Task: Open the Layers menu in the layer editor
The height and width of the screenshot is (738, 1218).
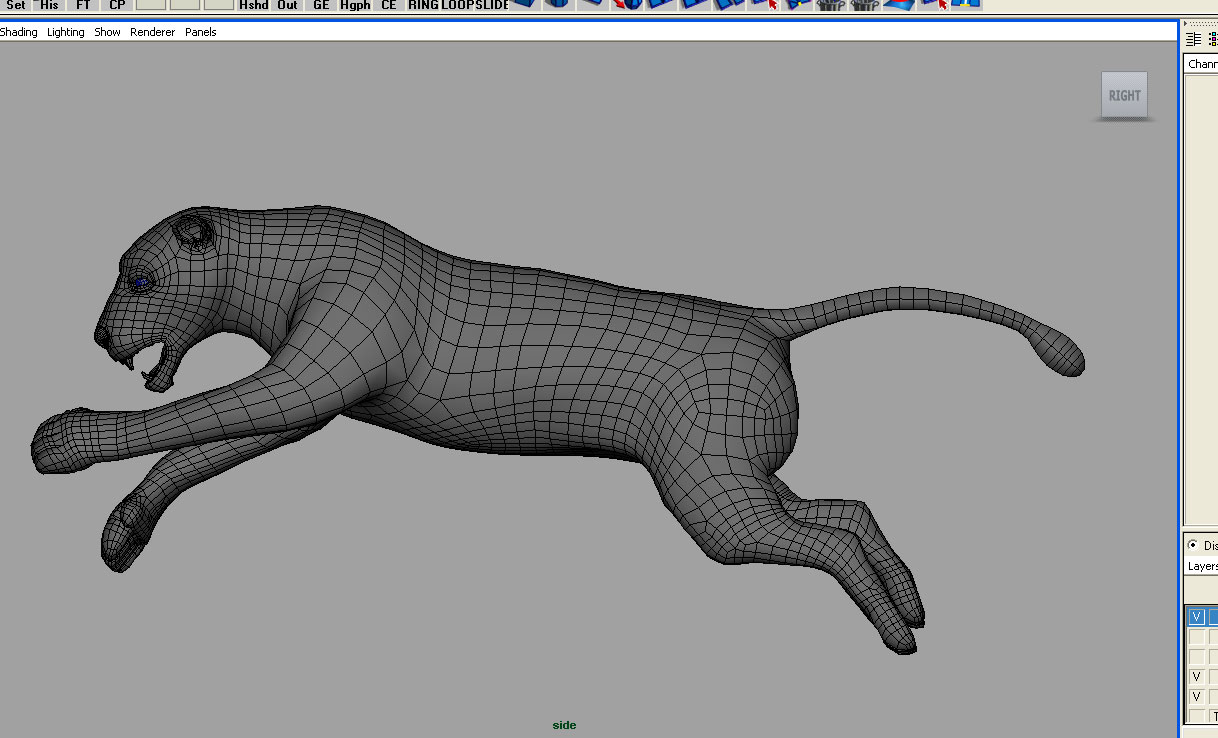Action: point(1202,566)
